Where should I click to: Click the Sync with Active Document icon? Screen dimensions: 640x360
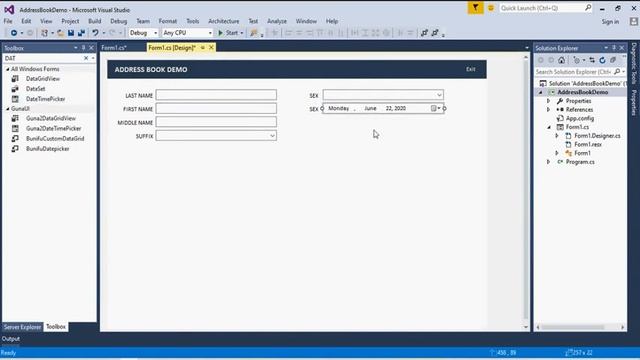click(592, 60)
